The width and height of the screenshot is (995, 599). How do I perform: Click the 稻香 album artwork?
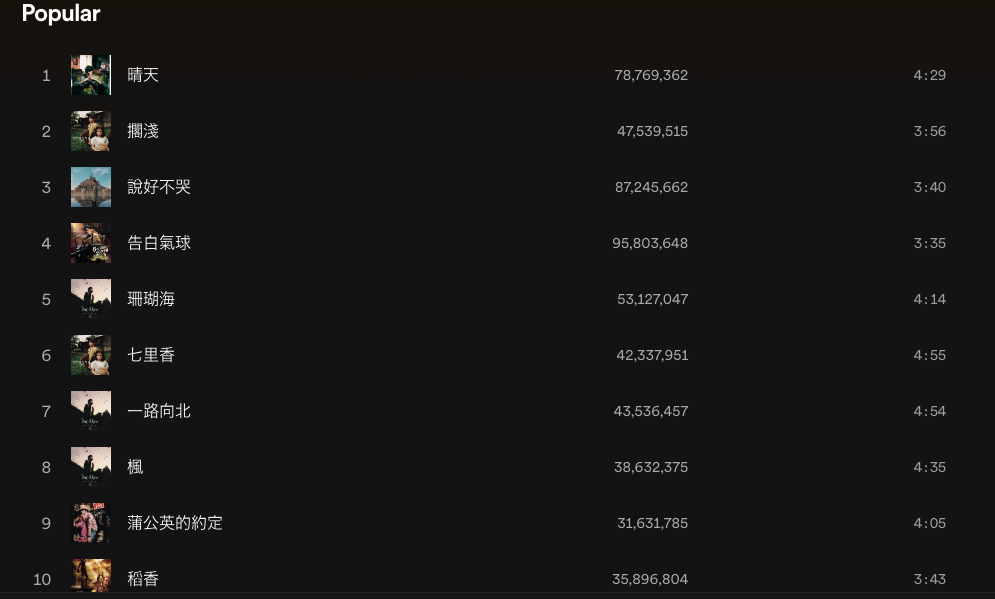pyautogui.click(x=91, y=576)
